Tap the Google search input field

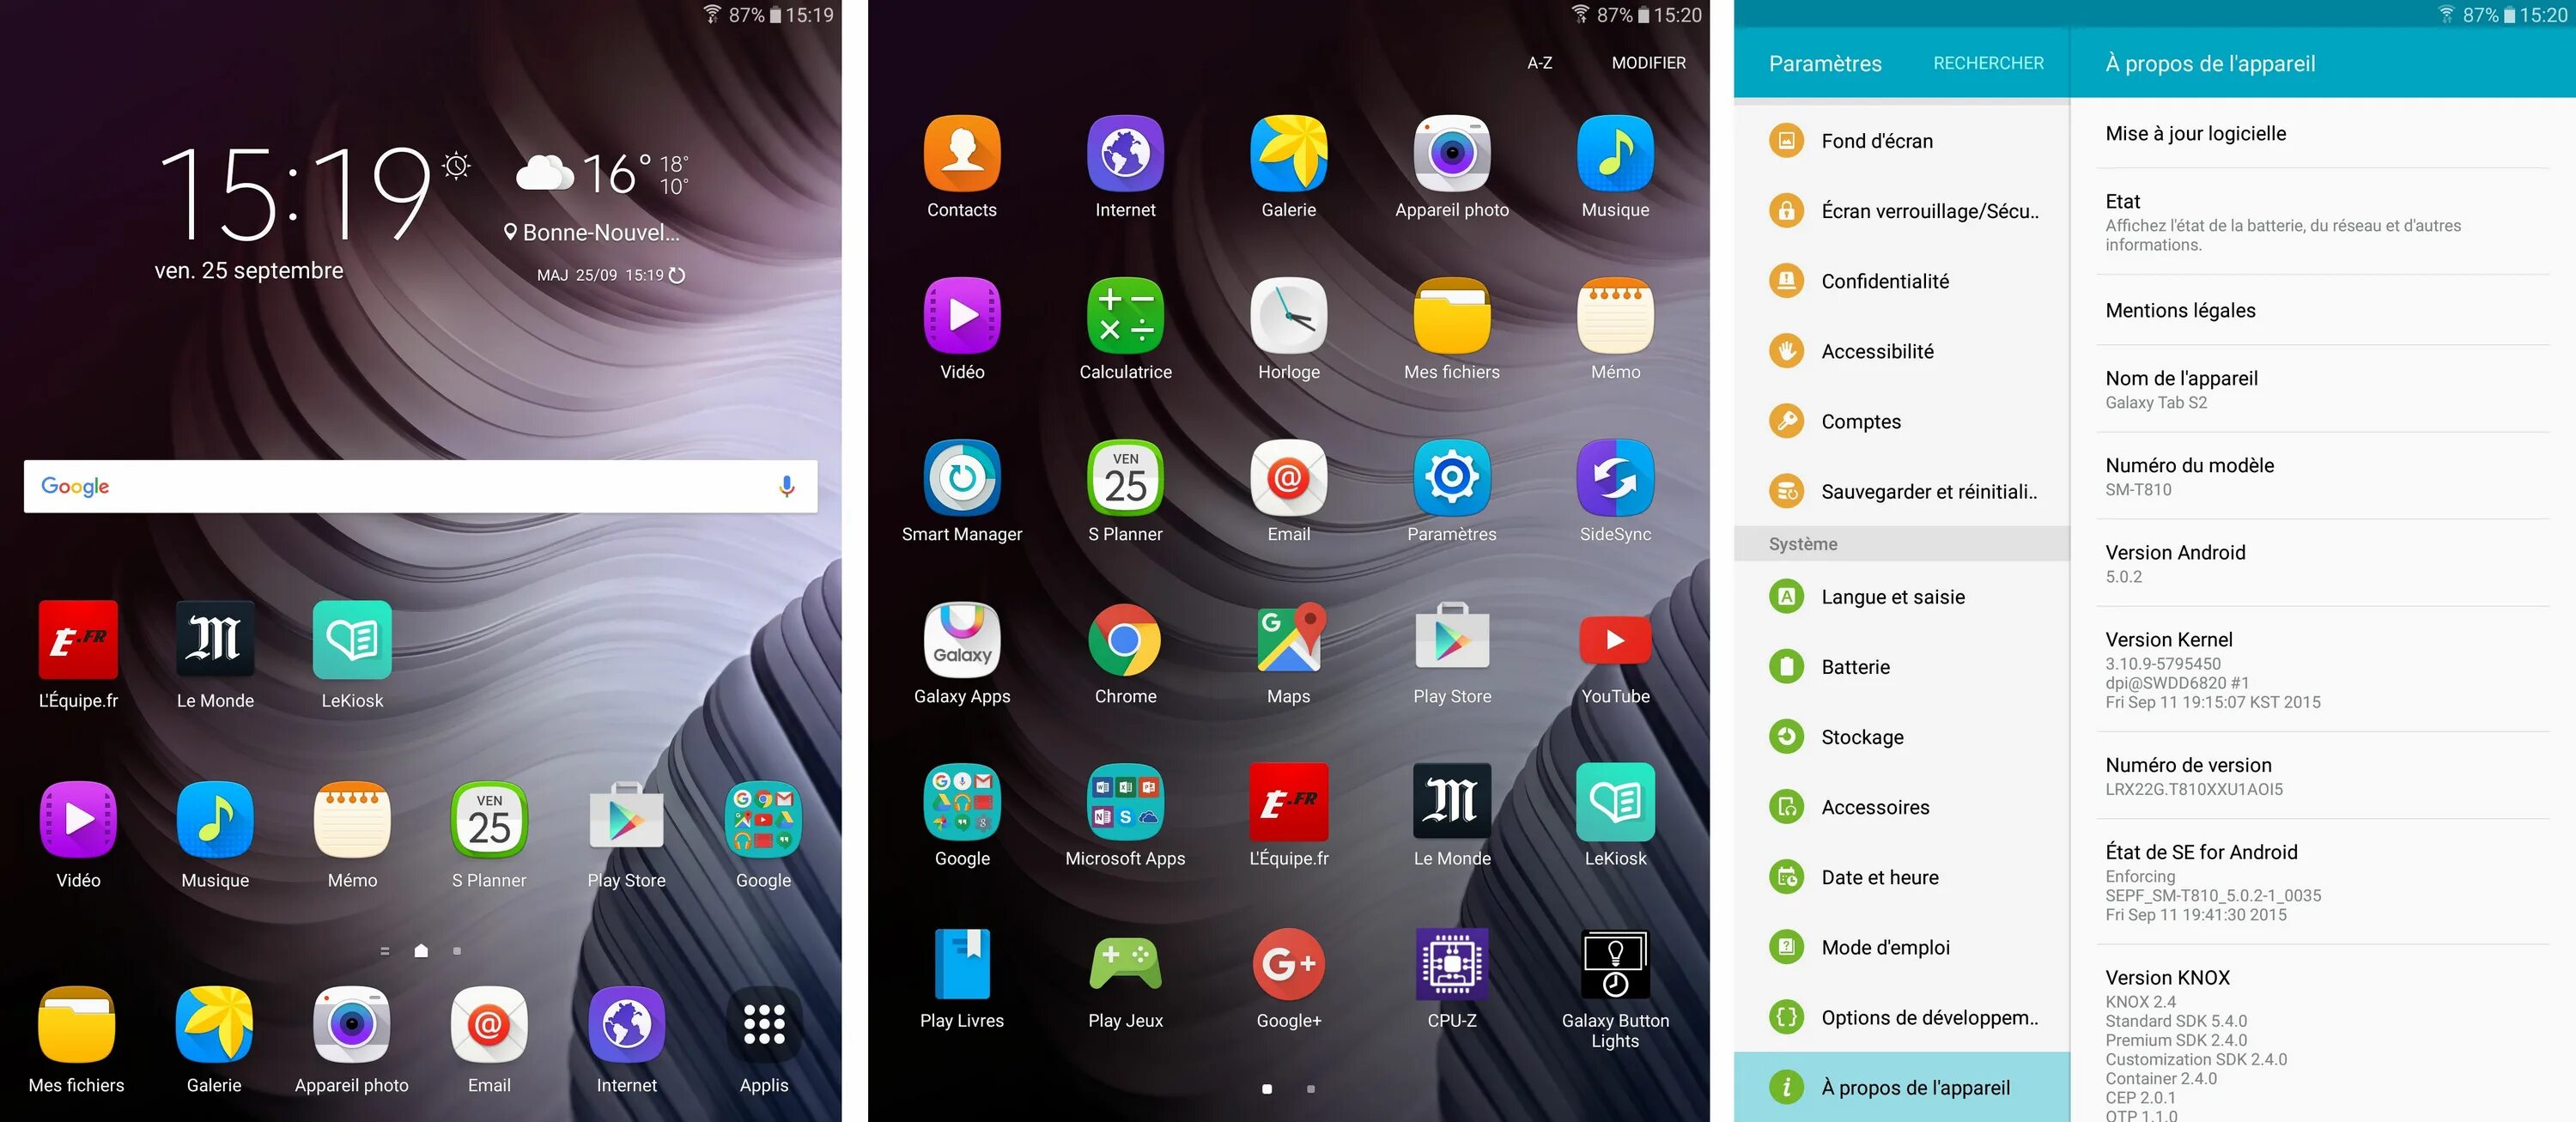[417, 485]
